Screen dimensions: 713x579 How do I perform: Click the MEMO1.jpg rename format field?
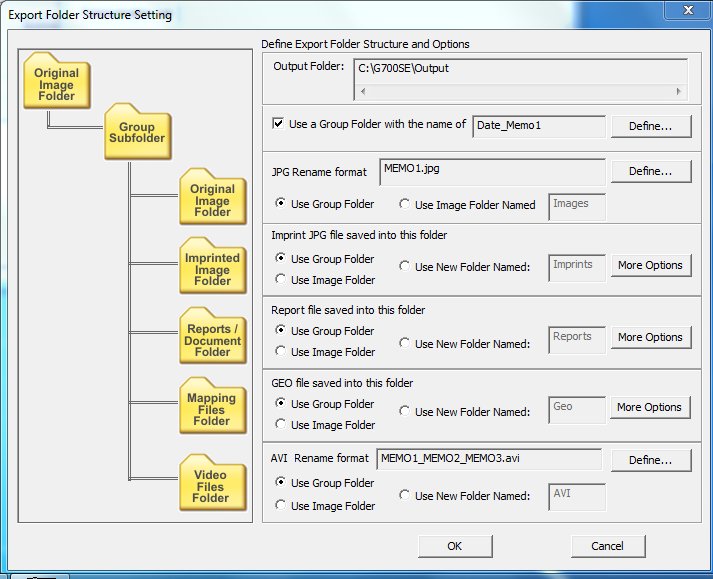point(492,172)
